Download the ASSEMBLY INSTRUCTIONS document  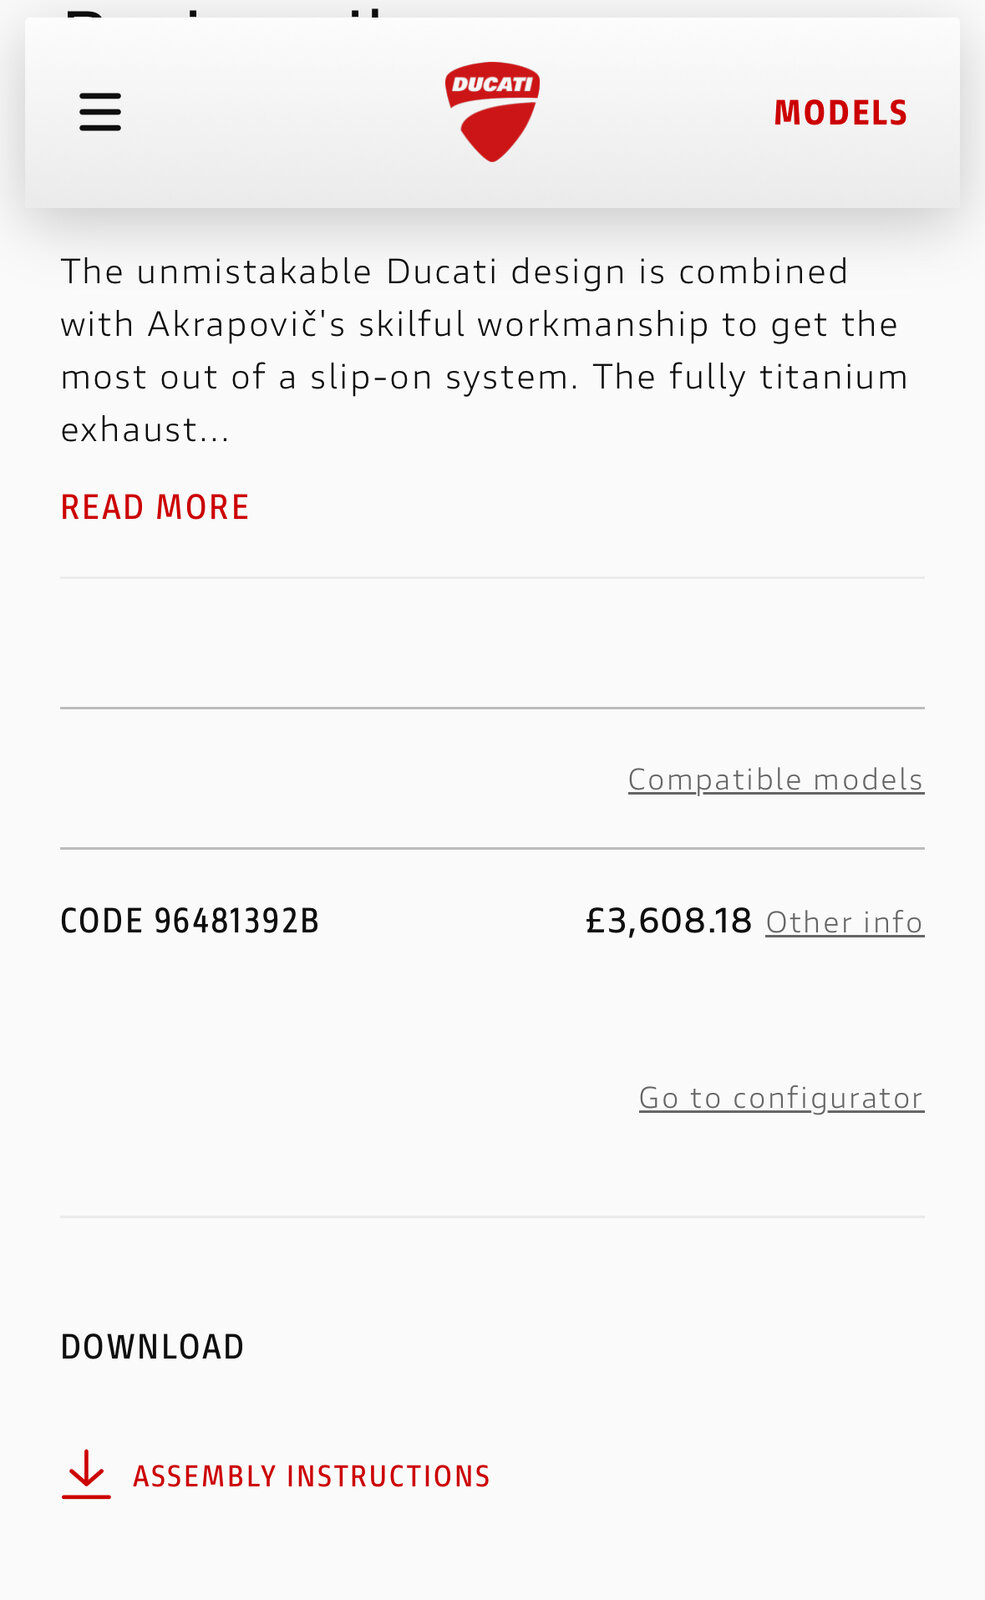tap(311, 1476)
